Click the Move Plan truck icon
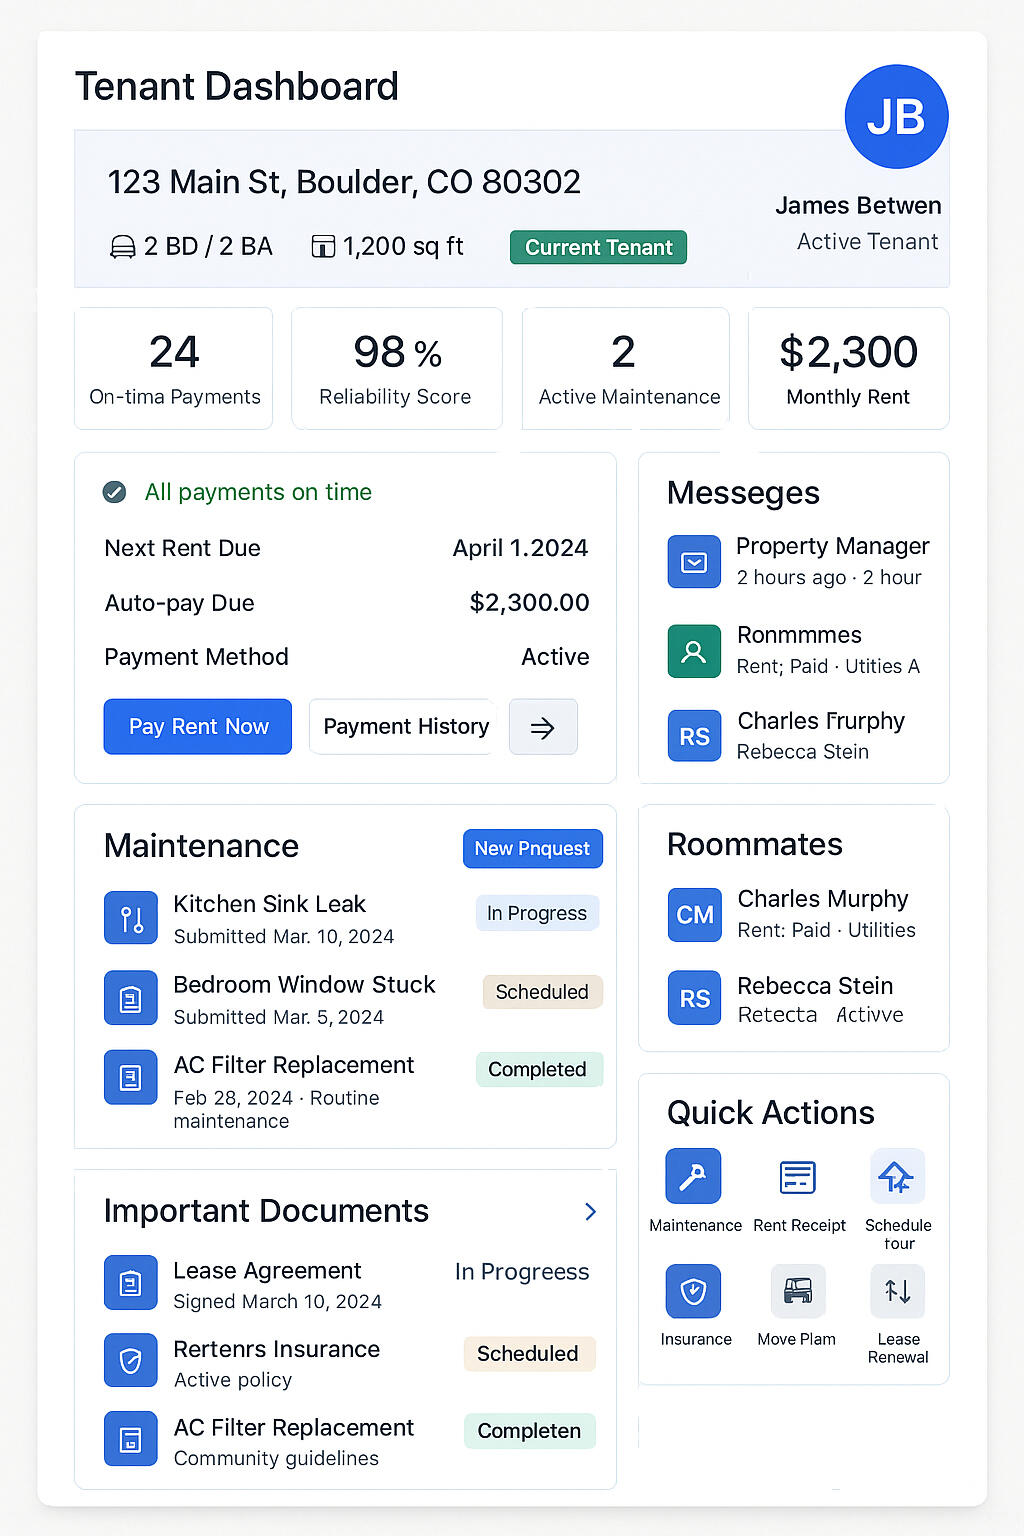 click(797, 1291)
